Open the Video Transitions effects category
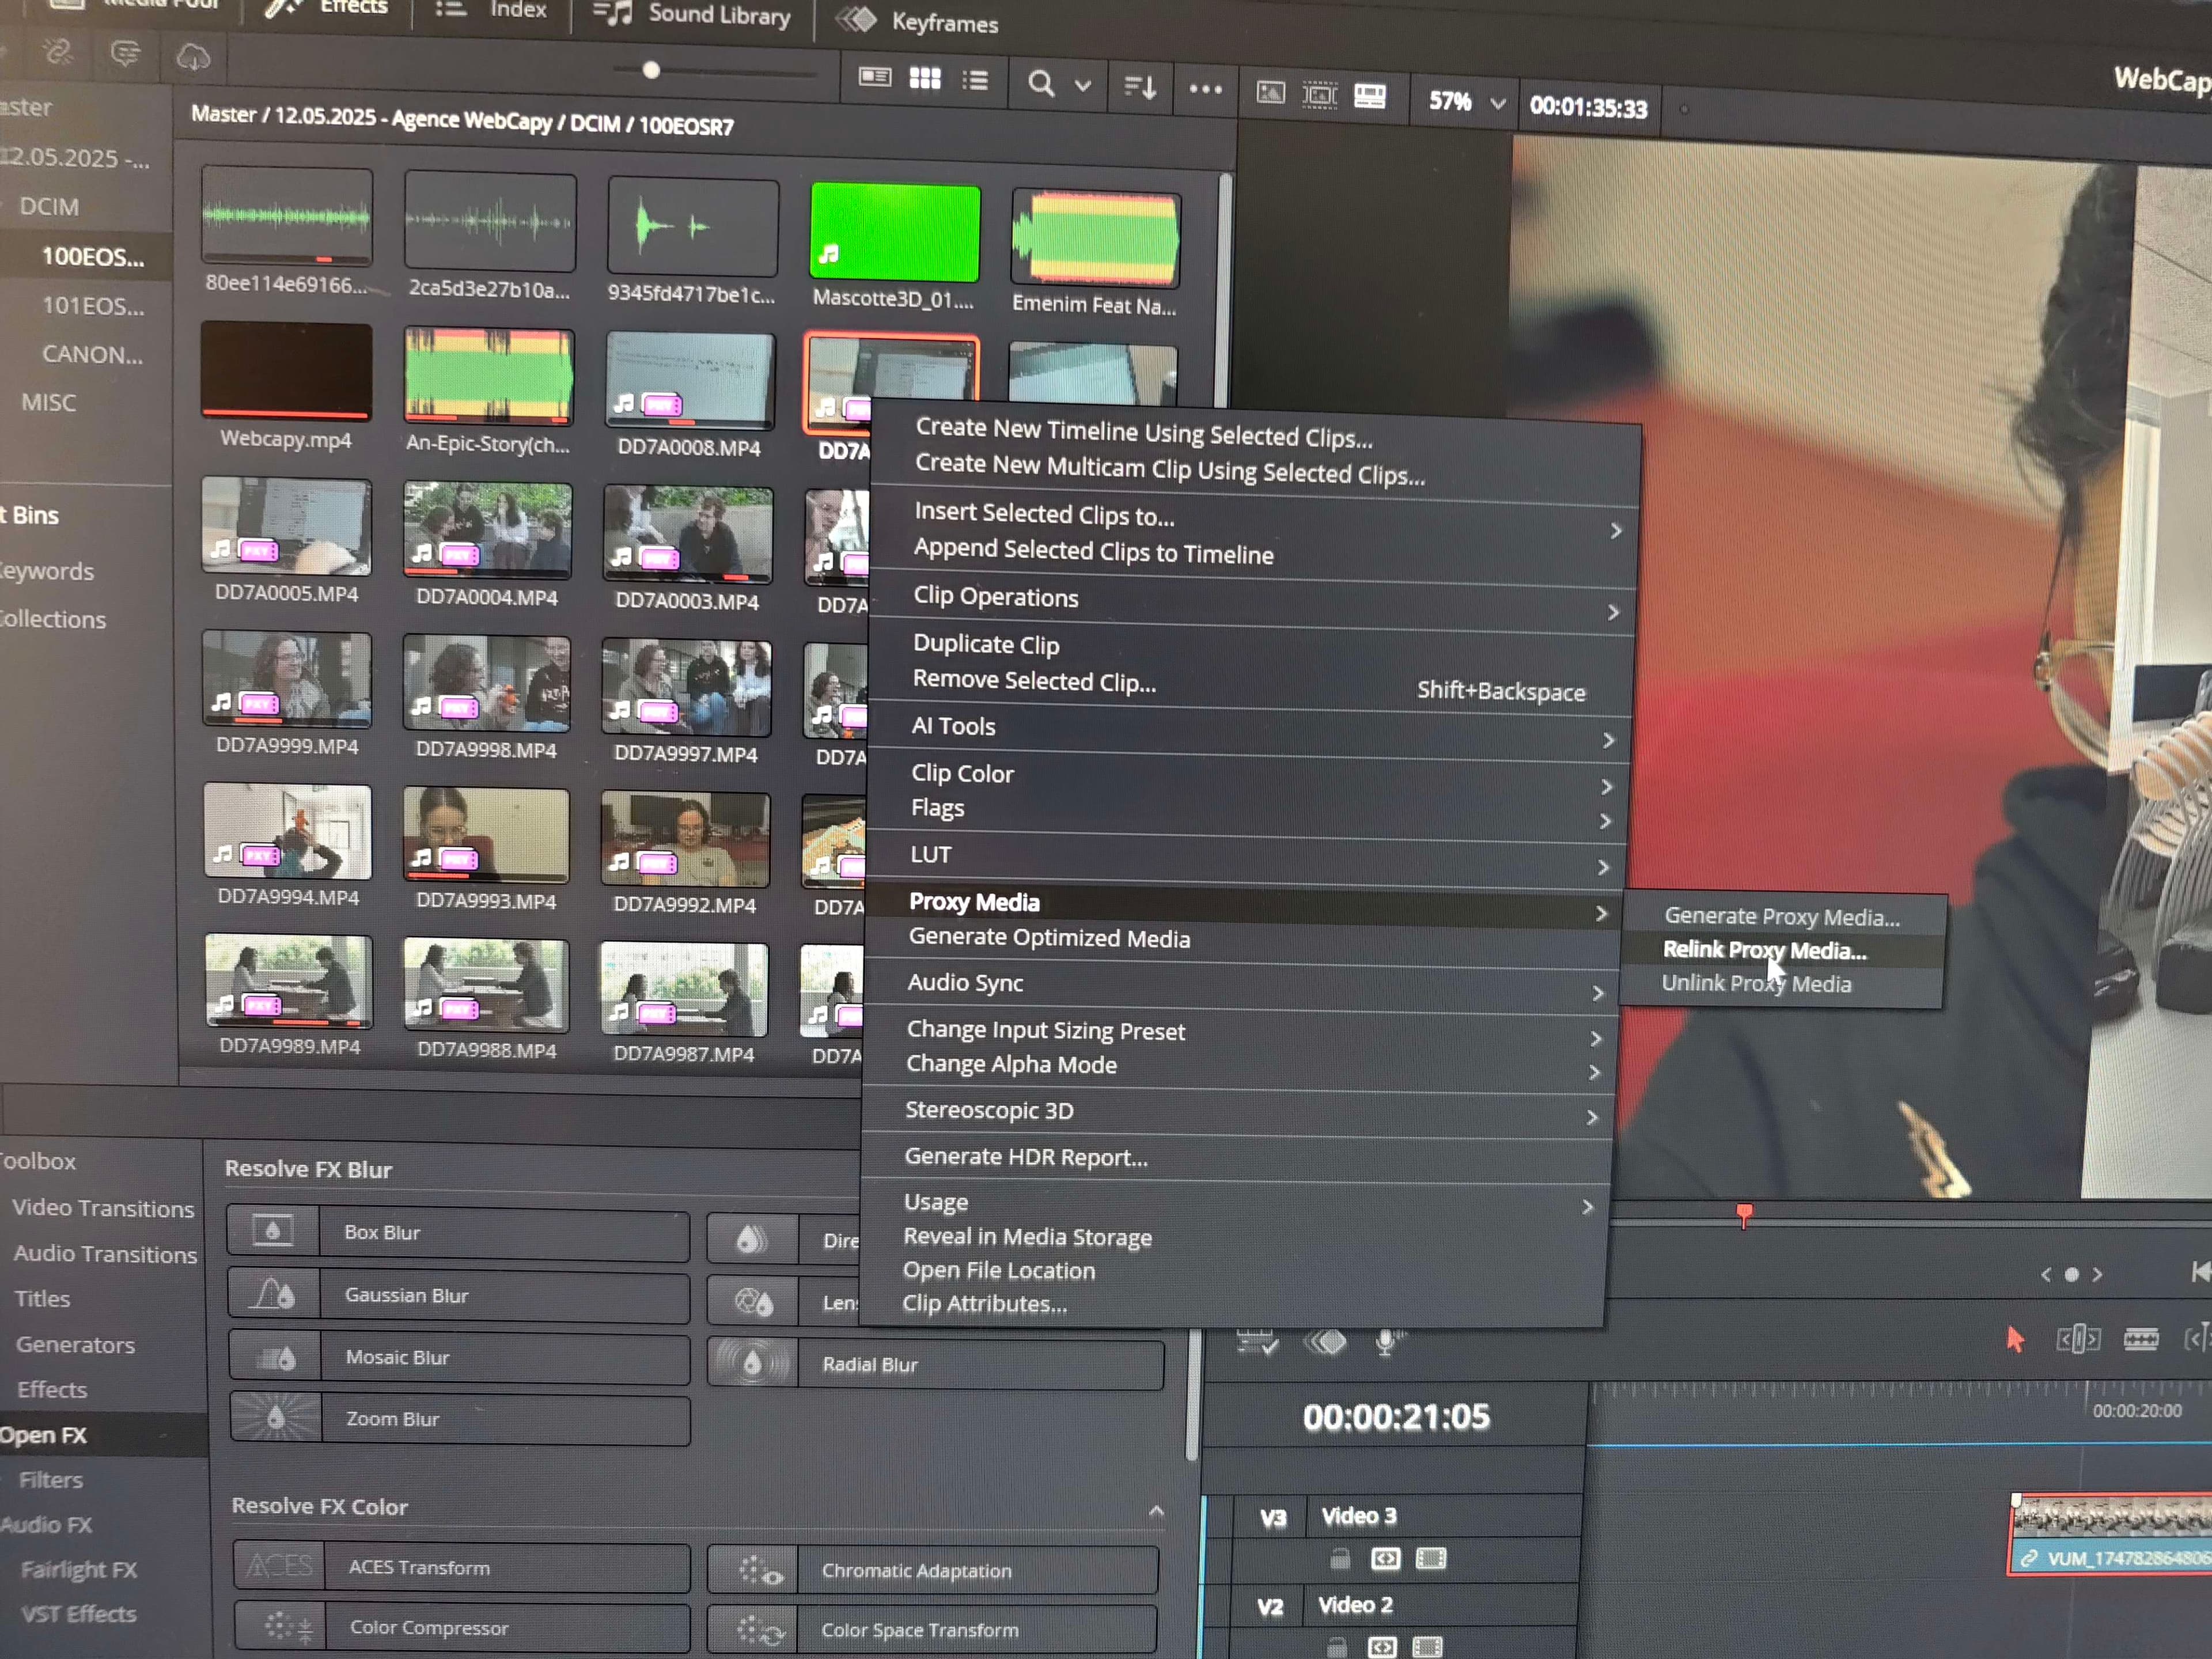Screen dimensions: 2212x1659 103,1208
